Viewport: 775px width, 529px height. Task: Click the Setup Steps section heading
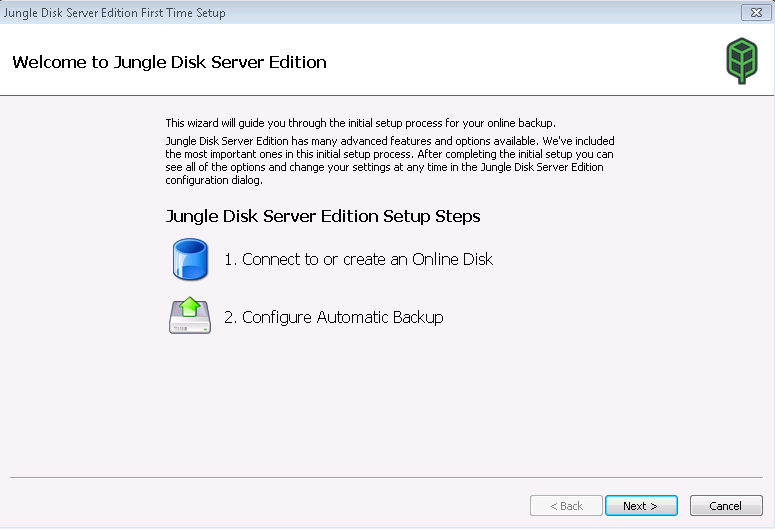pyautogui.click(x=323, y=216)
